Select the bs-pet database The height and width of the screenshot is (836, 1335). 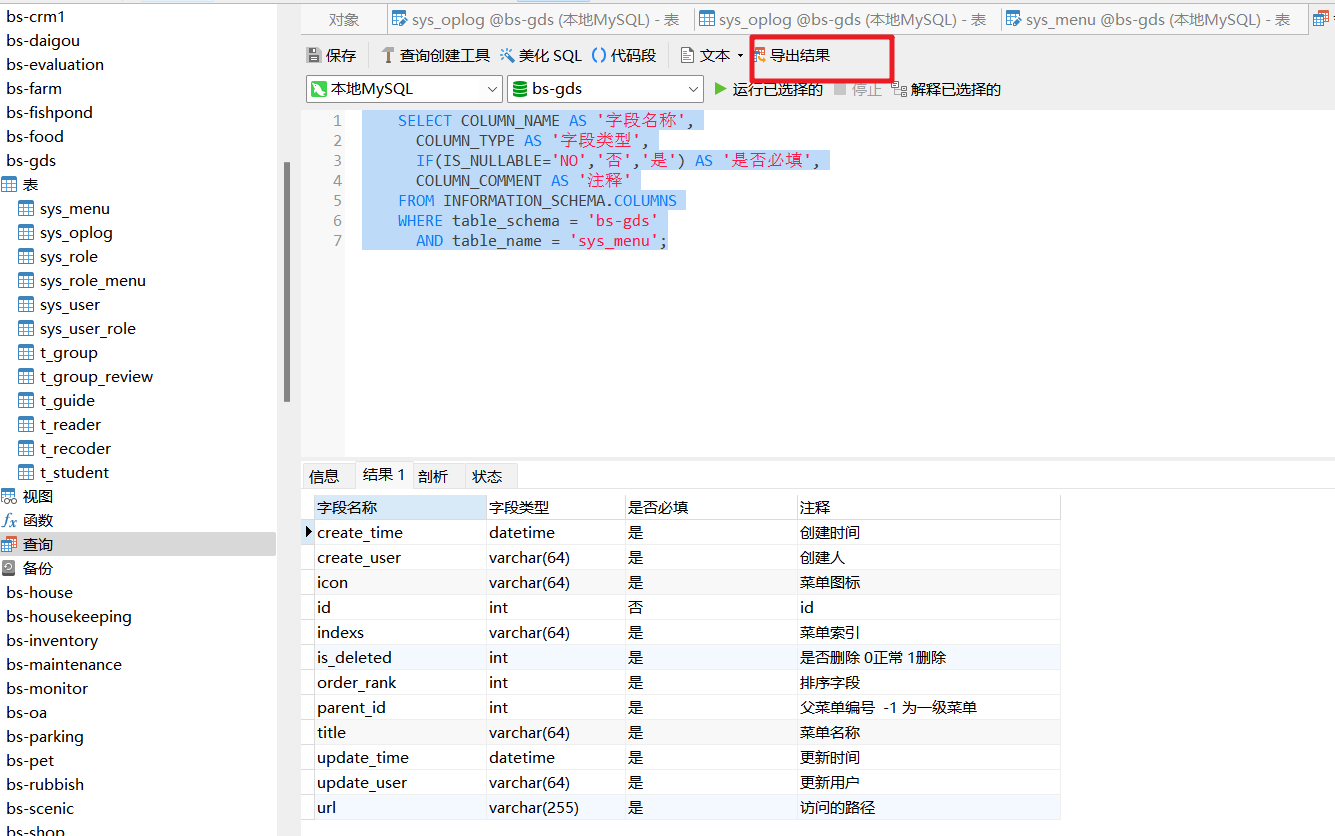pyautogui.click(x=30, y=761)
